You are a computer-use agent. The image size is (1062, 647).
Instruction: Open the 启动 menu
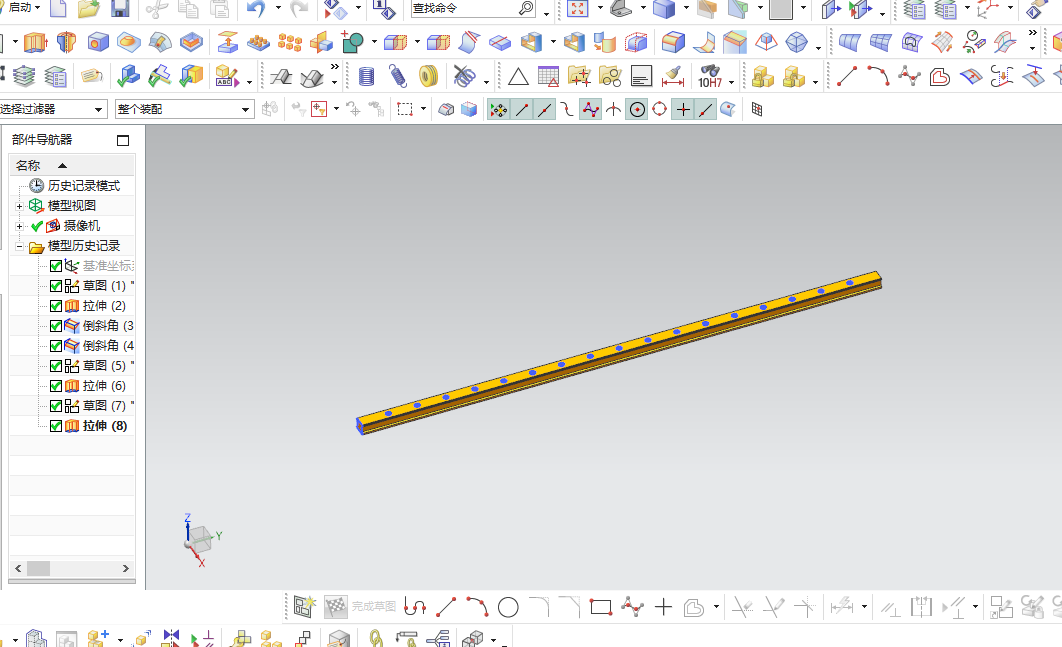click(x=23, y=7)
